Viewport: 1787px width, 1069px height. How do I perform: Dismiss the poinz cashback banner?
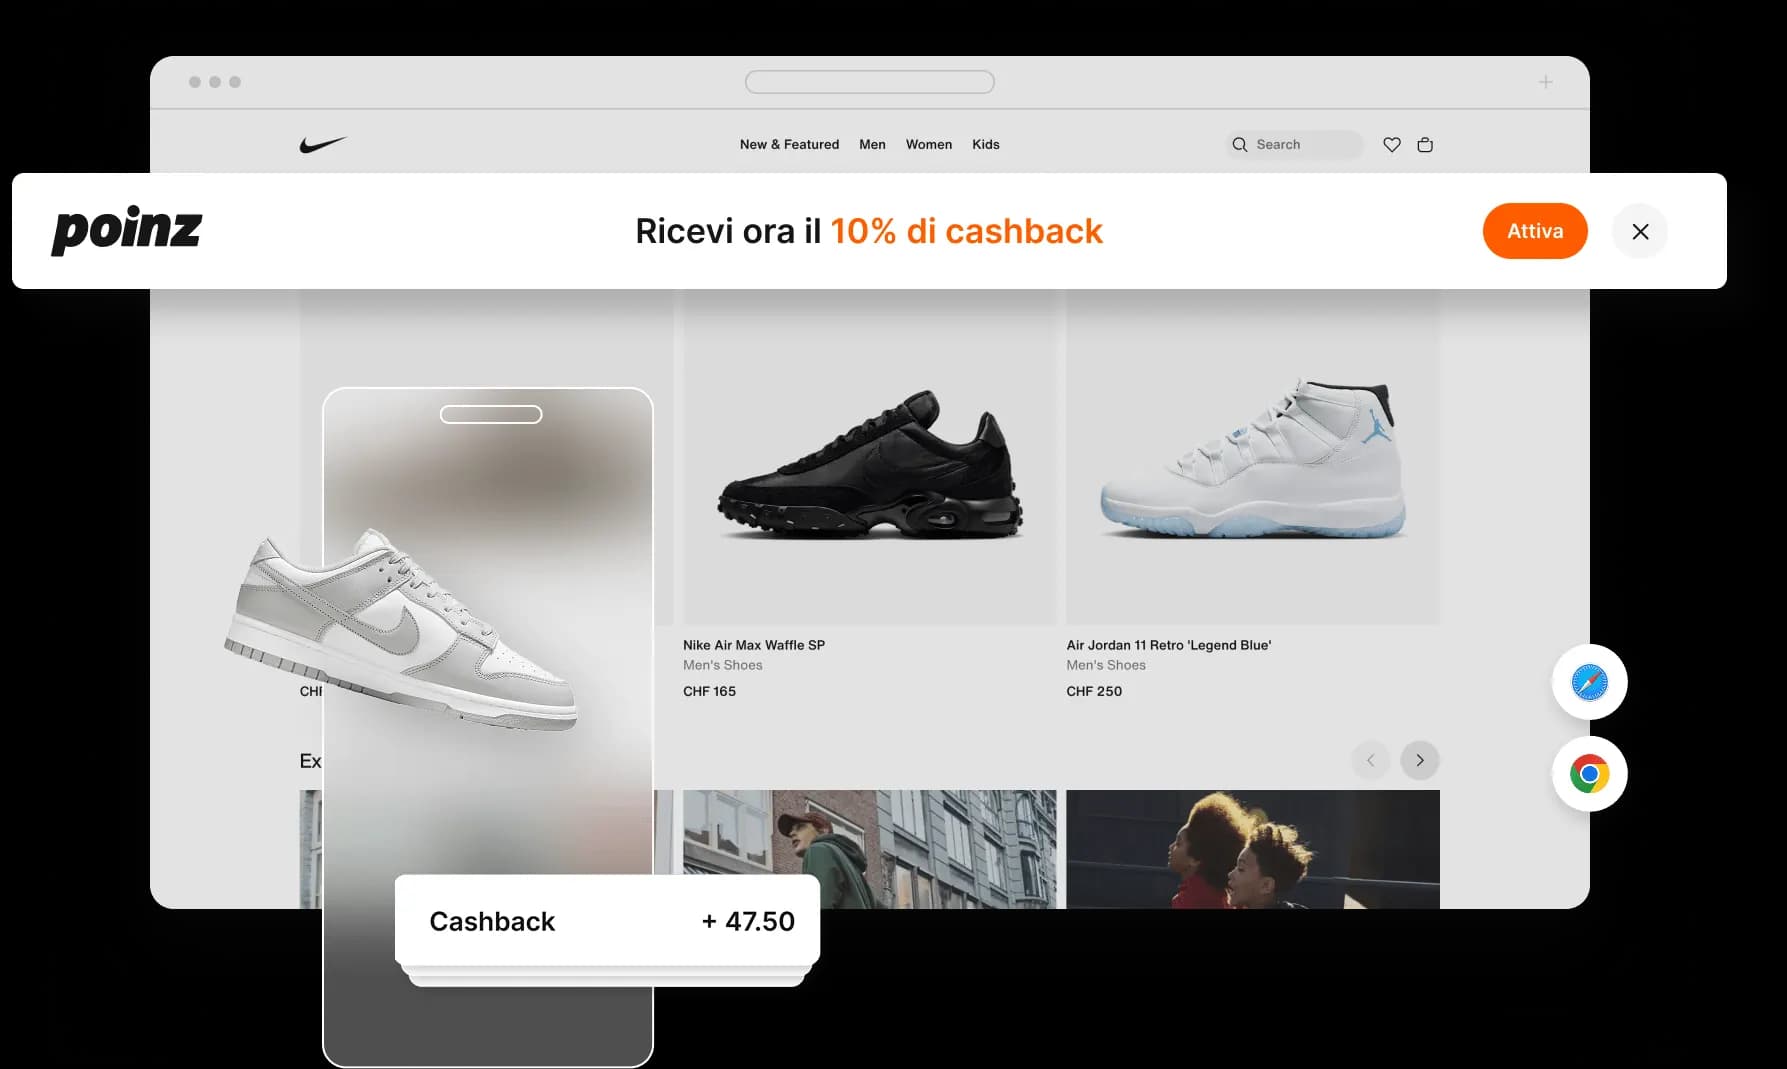pyautogui.click(x=1640, y=231)
